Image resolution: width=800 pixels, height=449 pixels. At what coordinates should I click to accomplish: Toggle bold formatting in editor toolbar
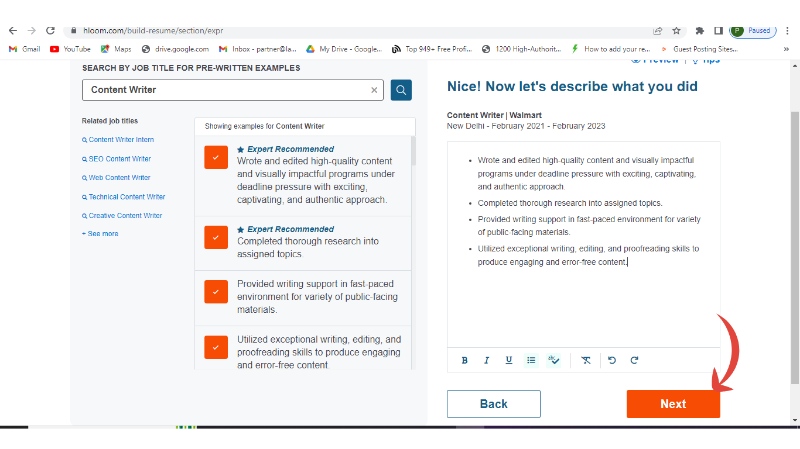coord(464,360)
